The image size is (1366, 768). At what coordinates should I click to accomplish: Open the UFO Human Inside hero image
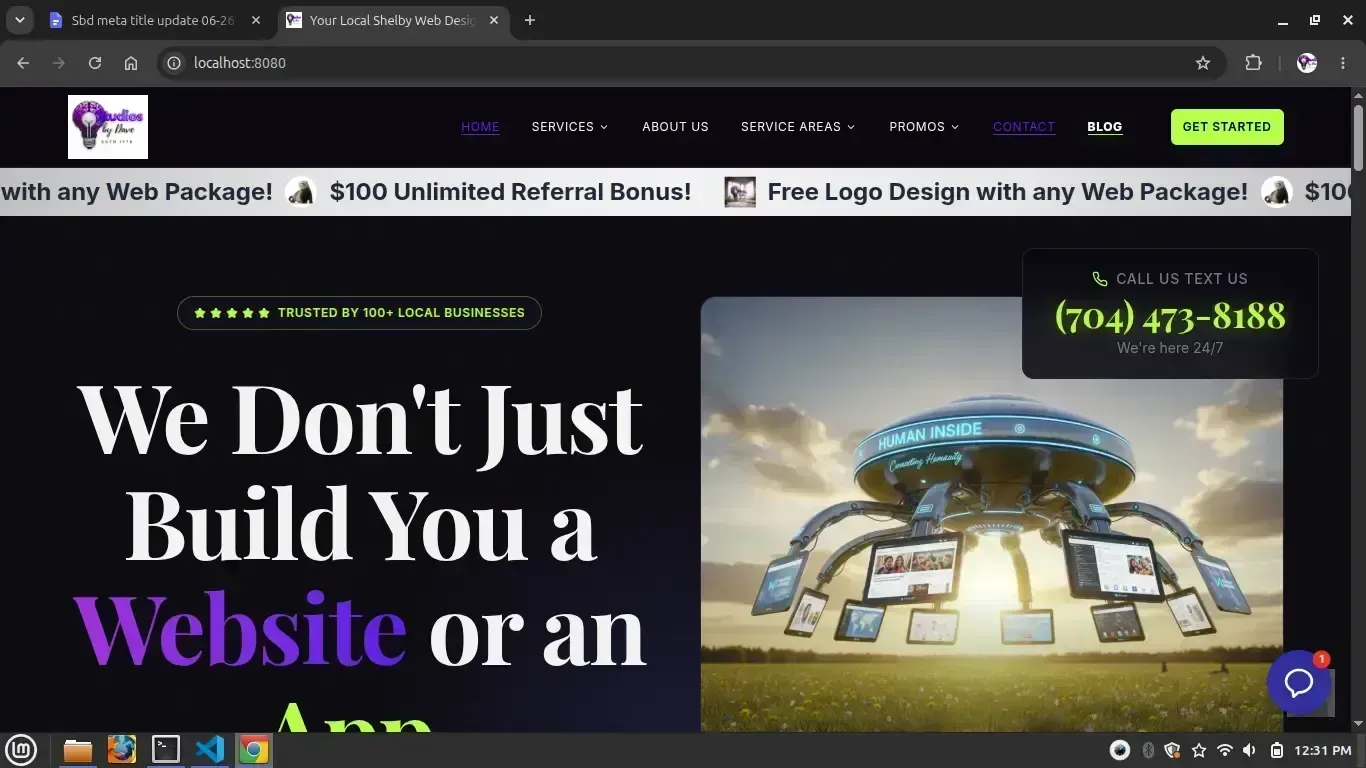pyautogui.click(x=992, y=514)
